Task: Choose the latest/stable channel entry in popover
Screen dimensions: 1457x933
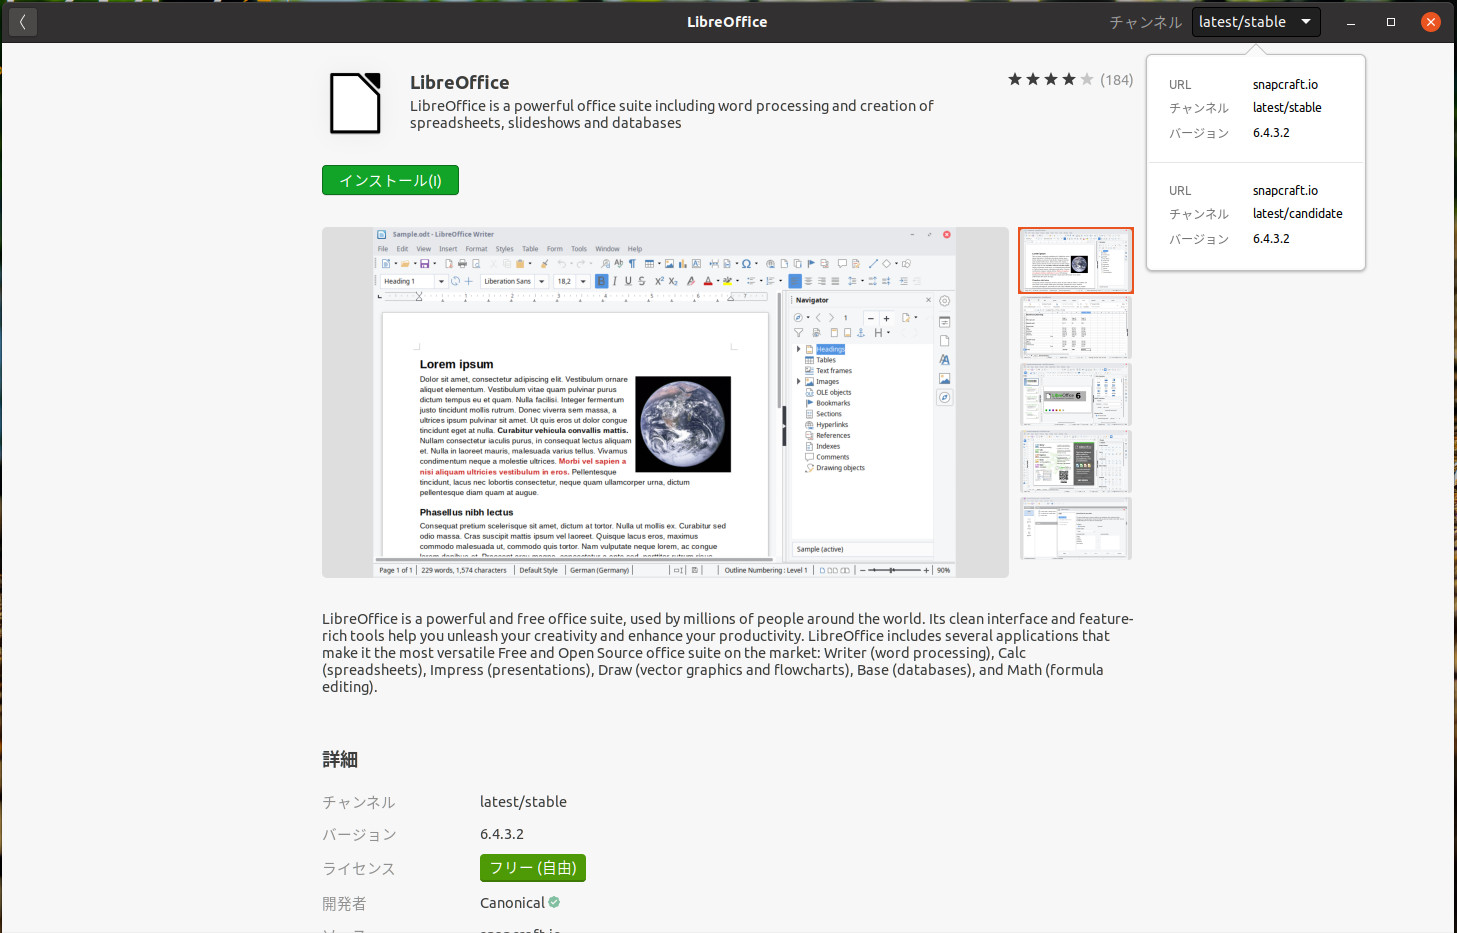Action: pyautogui.click(x=1256, y=108)
